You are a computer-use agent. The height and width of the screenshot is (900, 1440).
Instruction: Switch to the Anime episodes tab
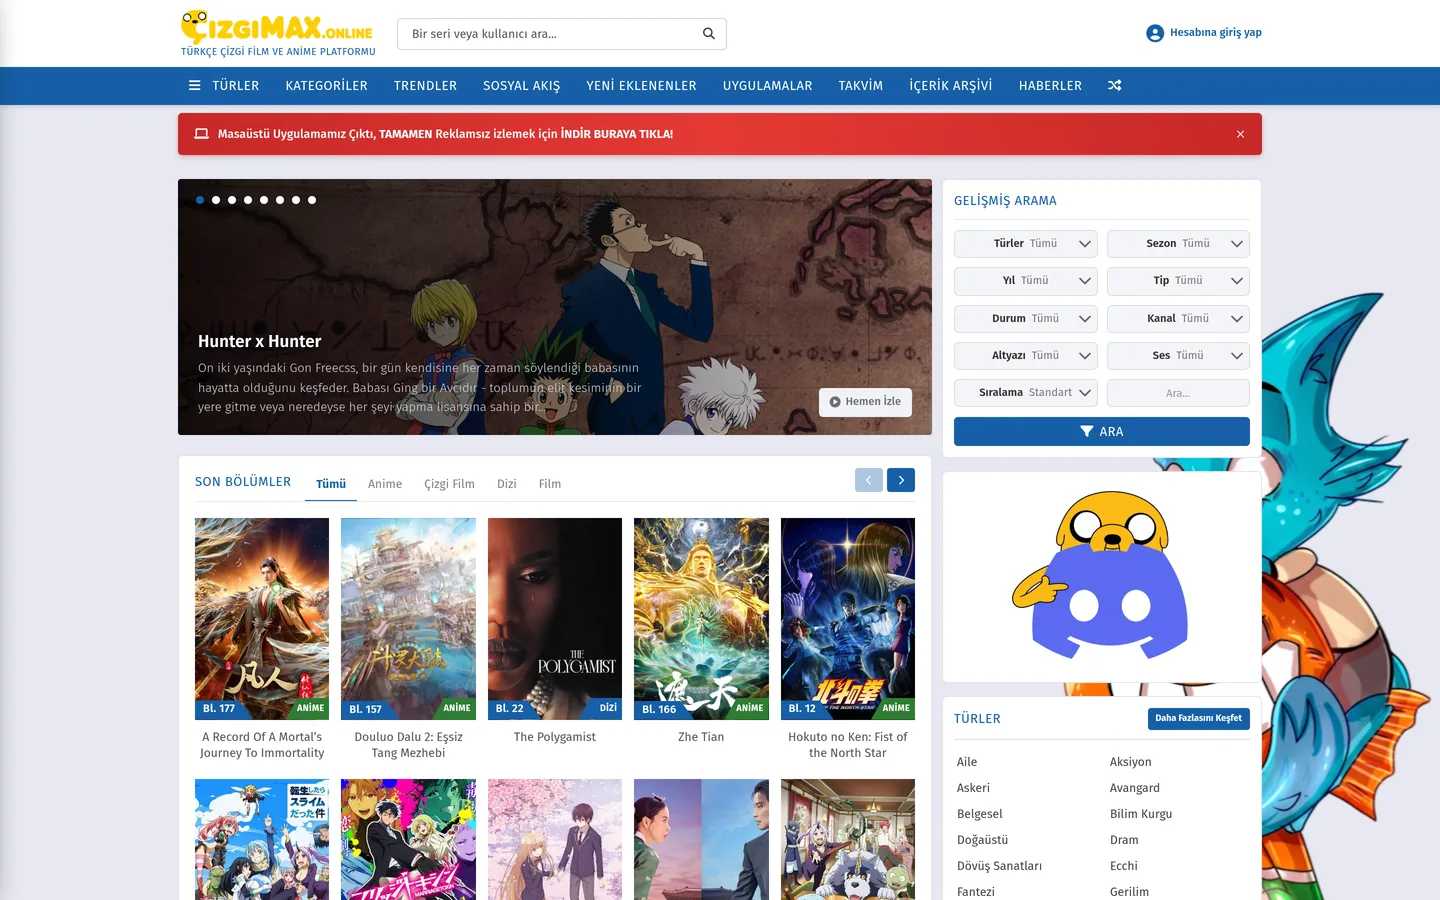tap(385, 484)
